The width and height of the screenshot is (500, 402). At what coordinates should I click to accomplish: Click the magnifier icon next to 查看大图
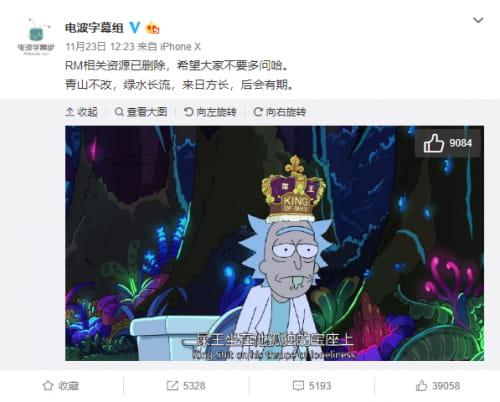(x=119, y=112)
